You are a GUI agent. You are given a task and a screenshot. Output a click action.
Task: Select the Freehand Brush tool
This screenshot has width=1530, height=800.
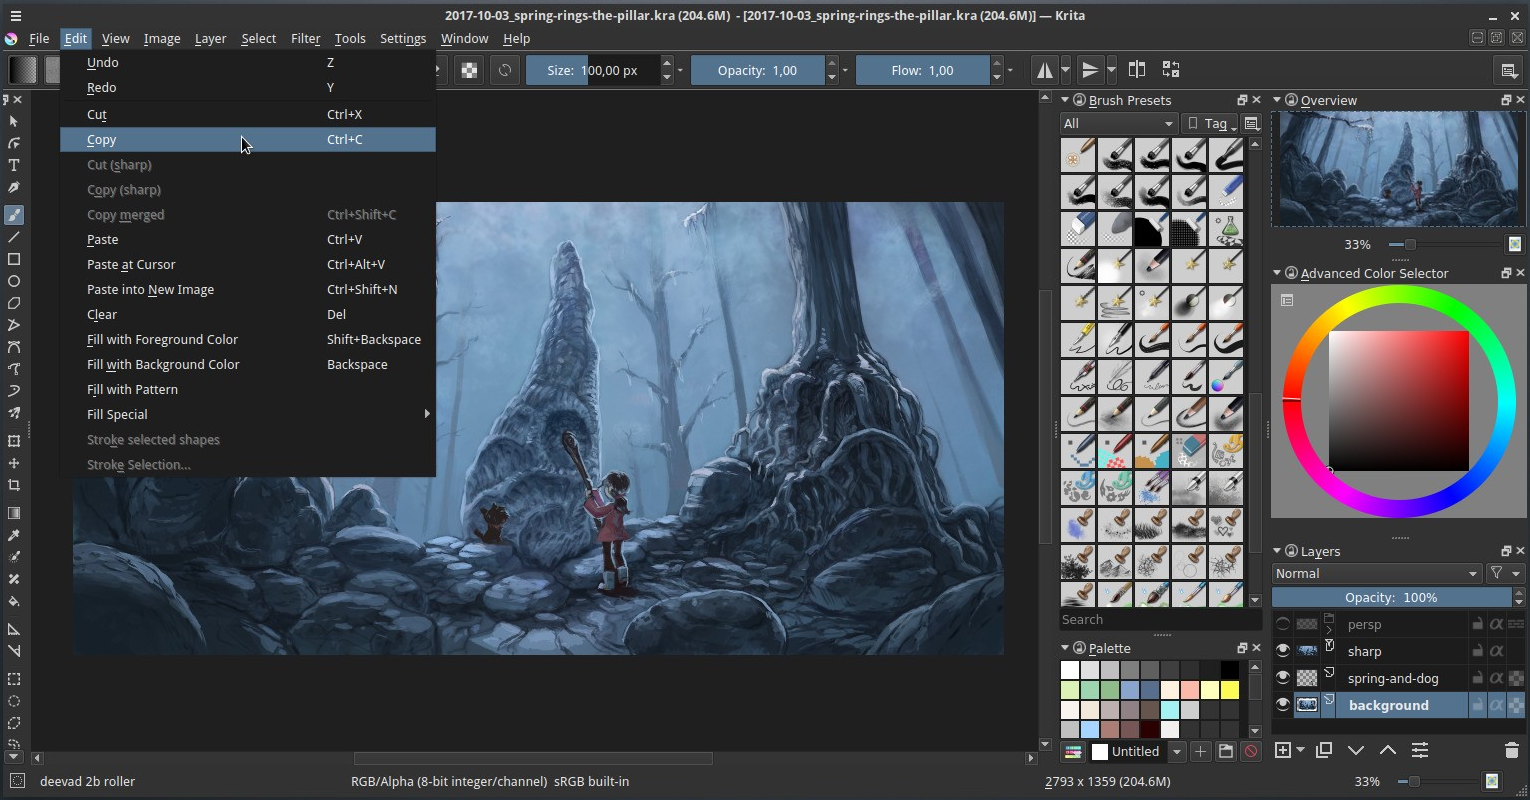[14, 214]
